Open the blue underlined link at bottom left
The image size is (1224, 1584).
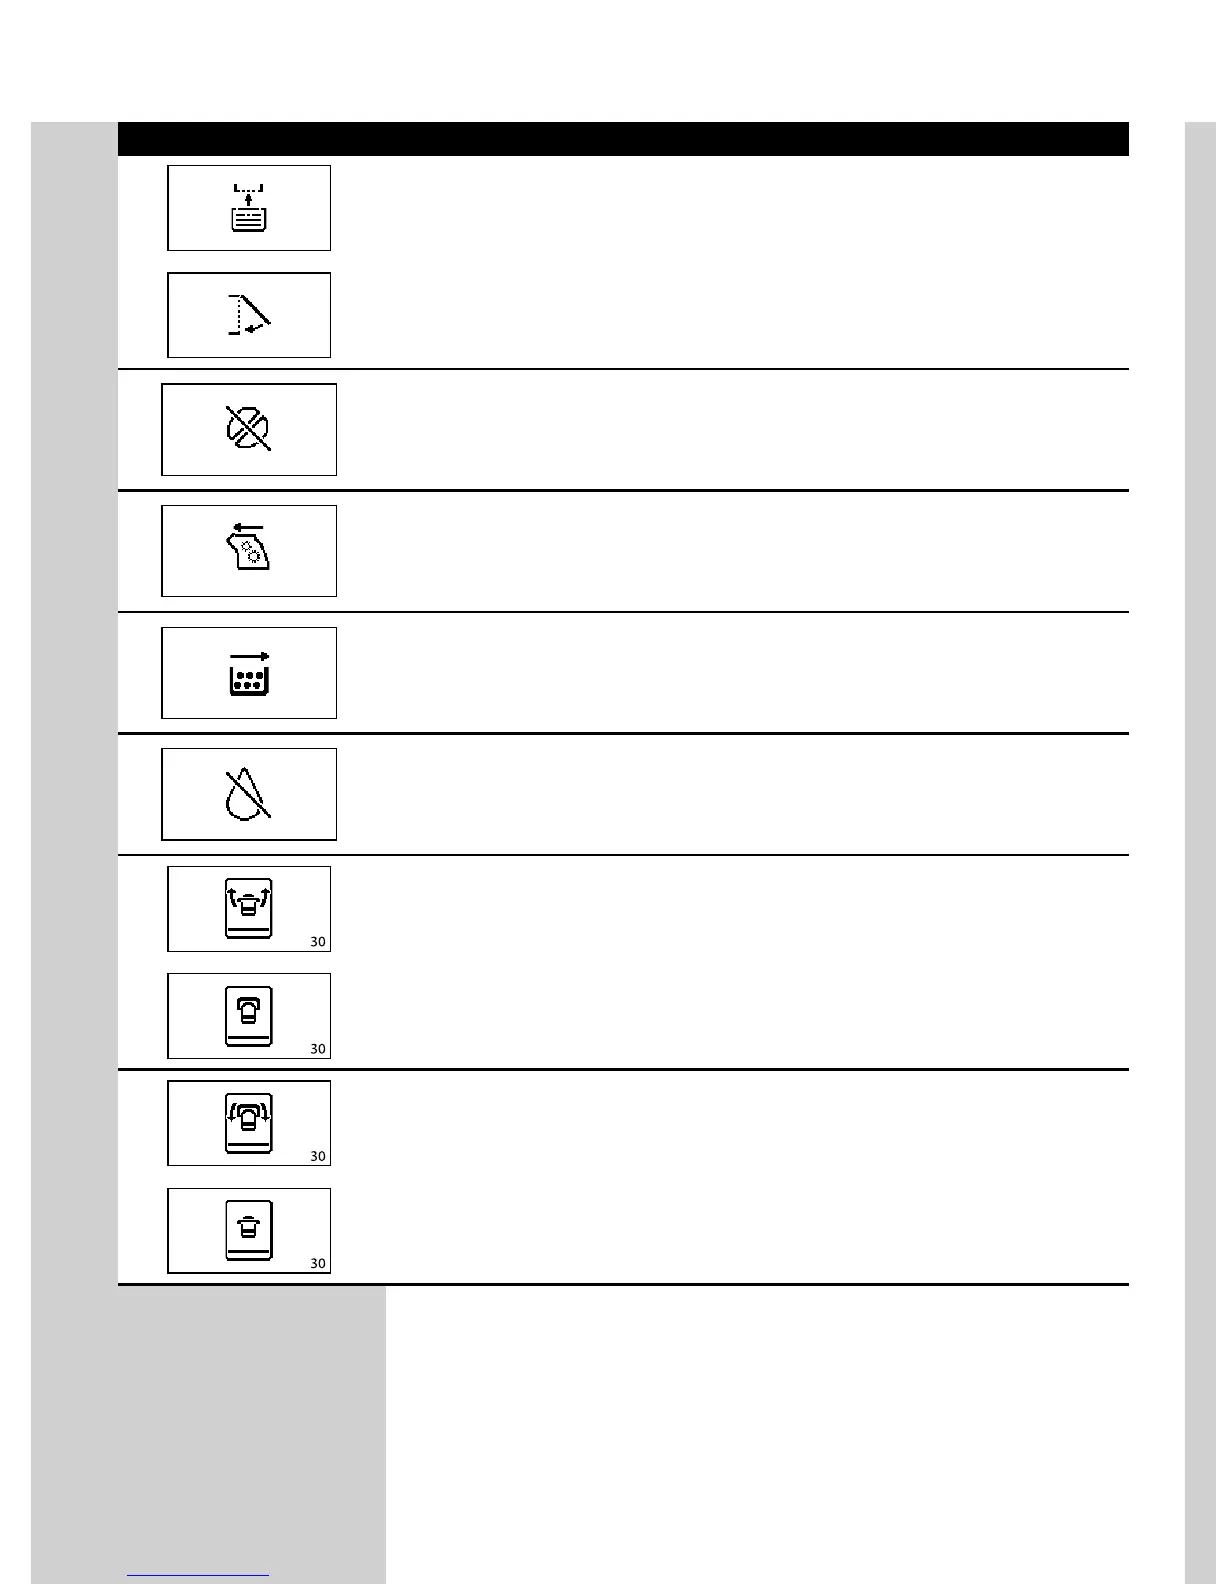pos(198,1574)
